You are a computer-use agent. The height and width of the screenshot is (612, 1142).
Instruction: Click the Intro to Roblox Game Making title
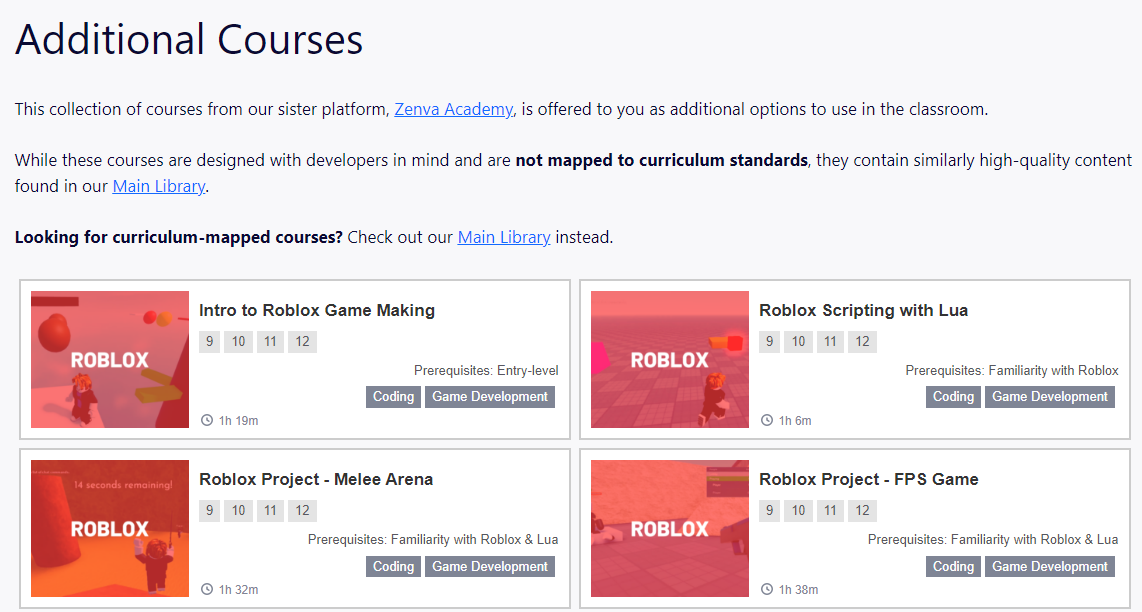pos(317,310)
